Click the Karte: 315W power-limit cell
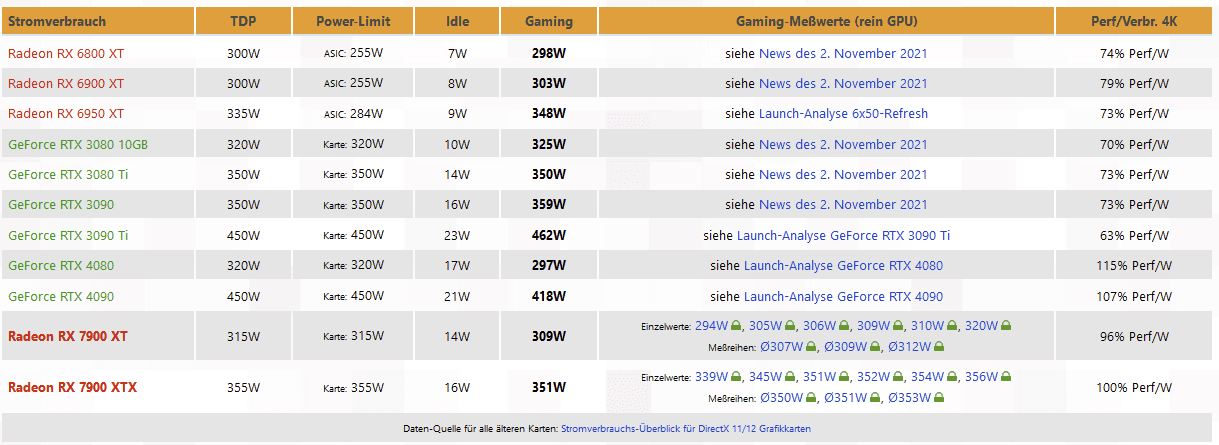This screenshot has width=1219, height=445. pyautogui.click(x=353, y=336)
